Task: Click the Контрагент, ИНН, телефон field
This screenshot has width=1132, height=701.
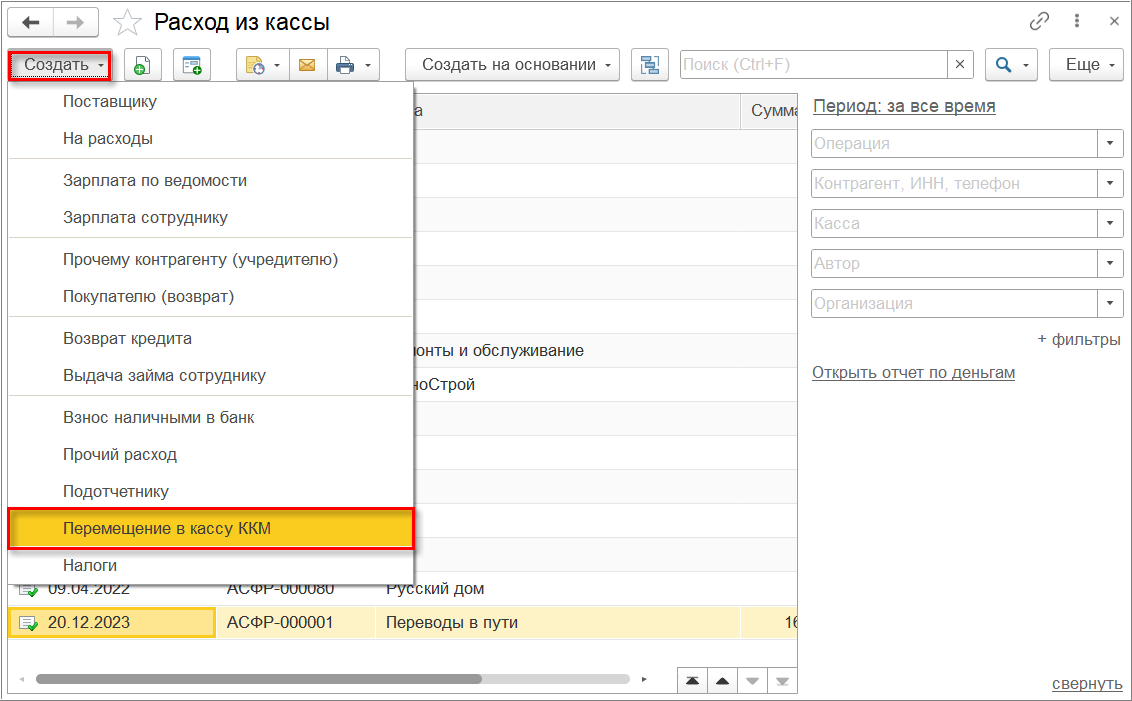Action: (954, 183)
